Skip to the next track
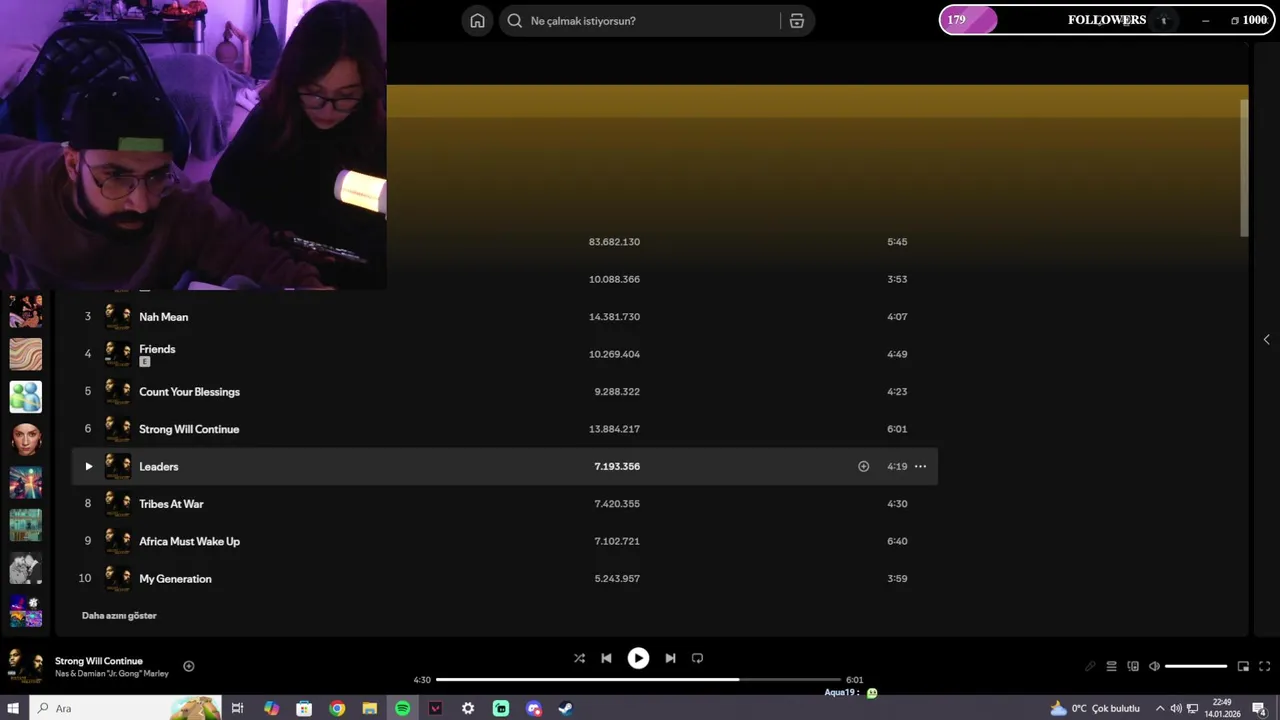Screen dimensions: 1280x720 tap(670, 658)
